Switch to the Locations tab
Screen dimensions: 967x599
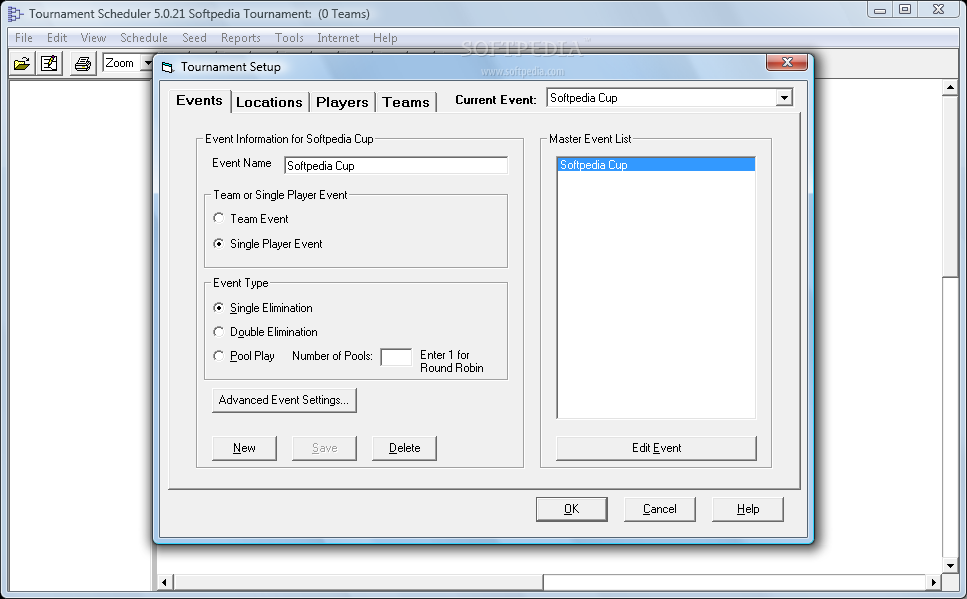click(270, 102)
